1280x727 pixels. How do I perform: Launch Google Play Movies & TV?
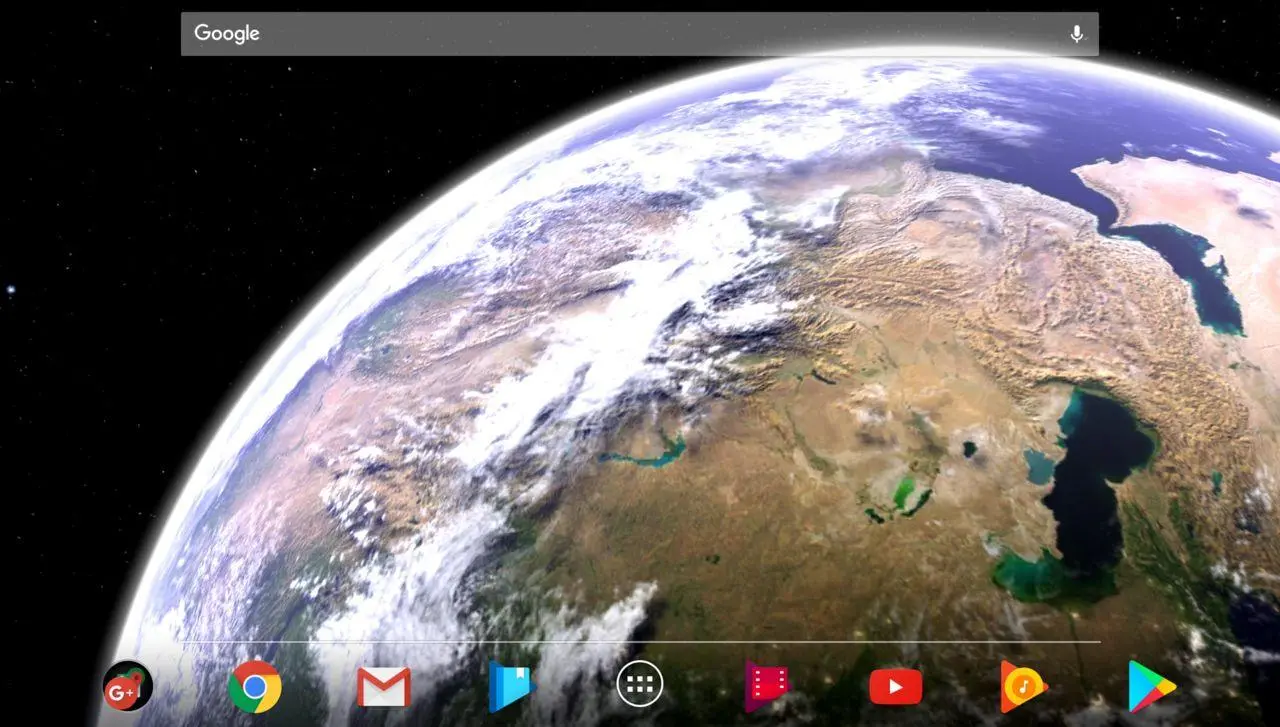(x=767, y=686)
